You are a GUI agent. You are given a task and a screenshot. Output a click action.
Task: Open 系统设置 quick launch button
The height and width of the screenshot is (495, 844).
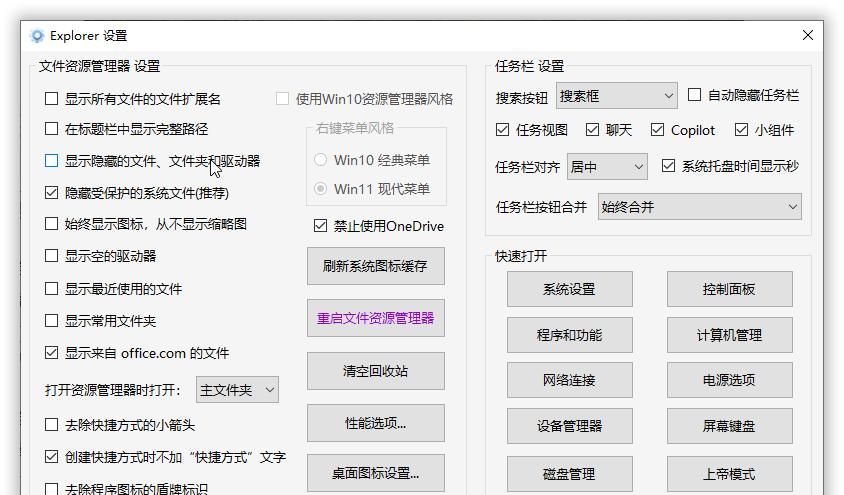569,289
